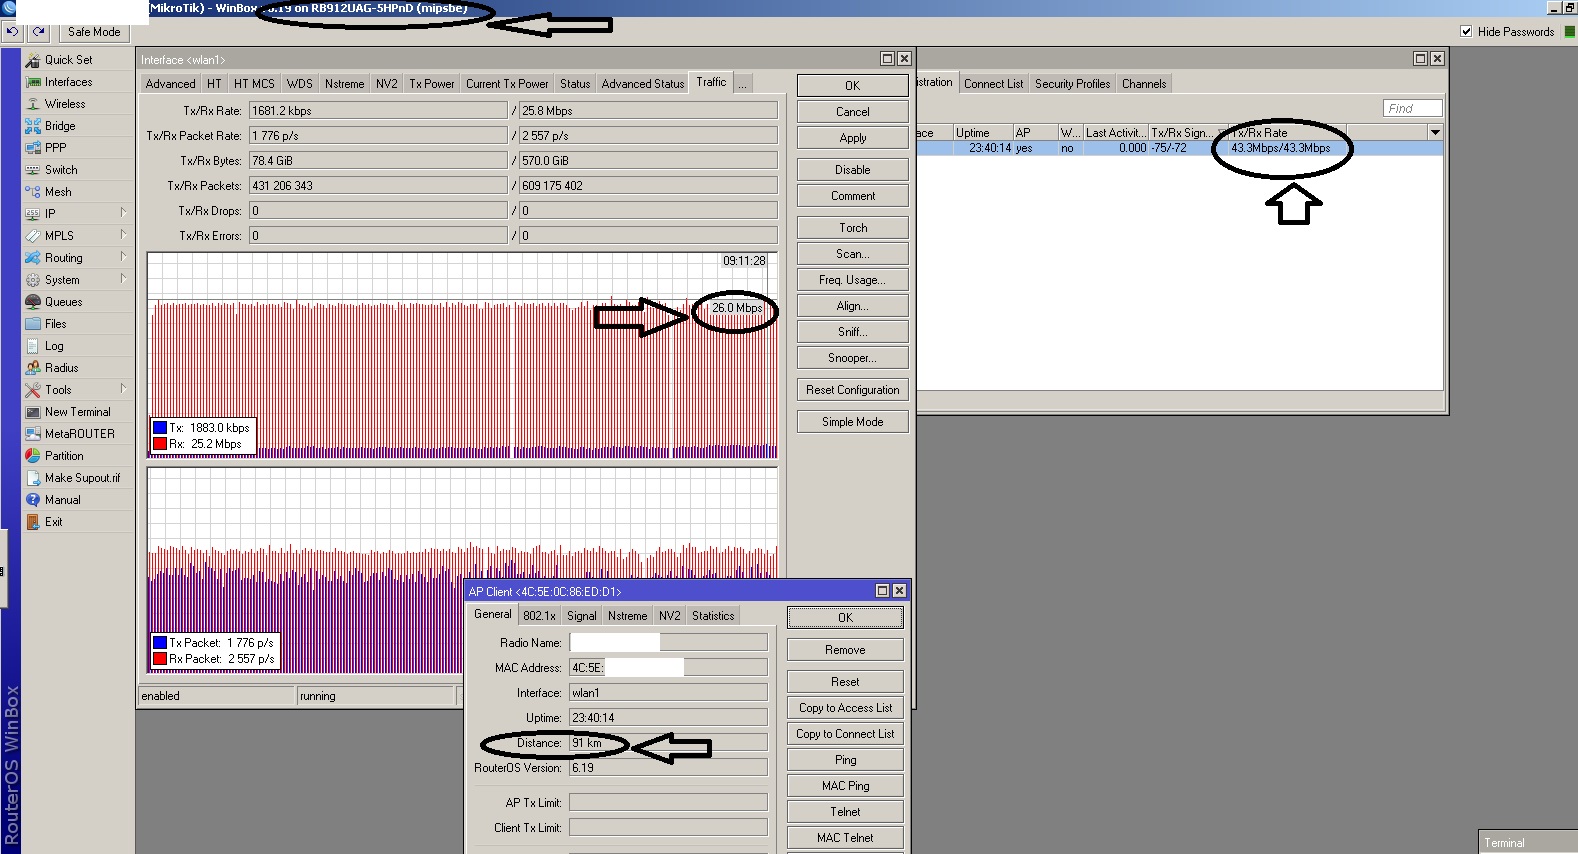
Task: Switch to the Advanced tab
Action: 170,84
